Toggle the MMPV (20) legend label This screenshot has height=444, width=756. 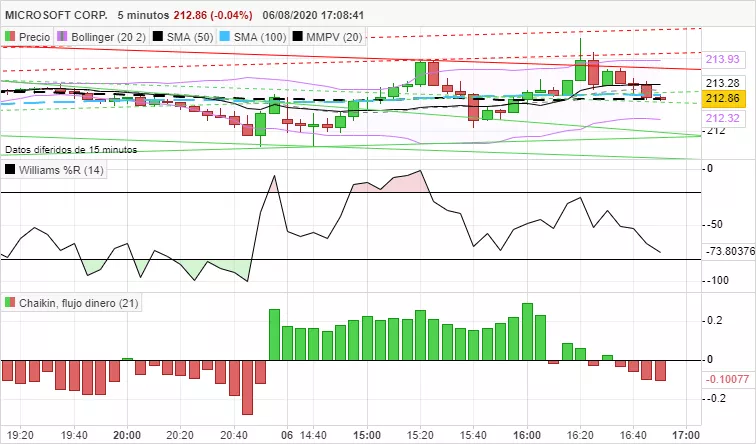click(334, 37)
